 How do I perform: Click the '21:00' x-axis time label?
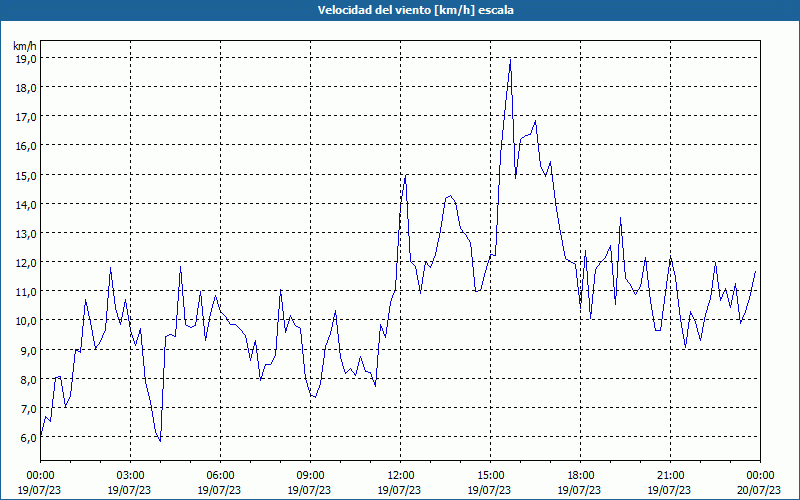click(670, 476)
